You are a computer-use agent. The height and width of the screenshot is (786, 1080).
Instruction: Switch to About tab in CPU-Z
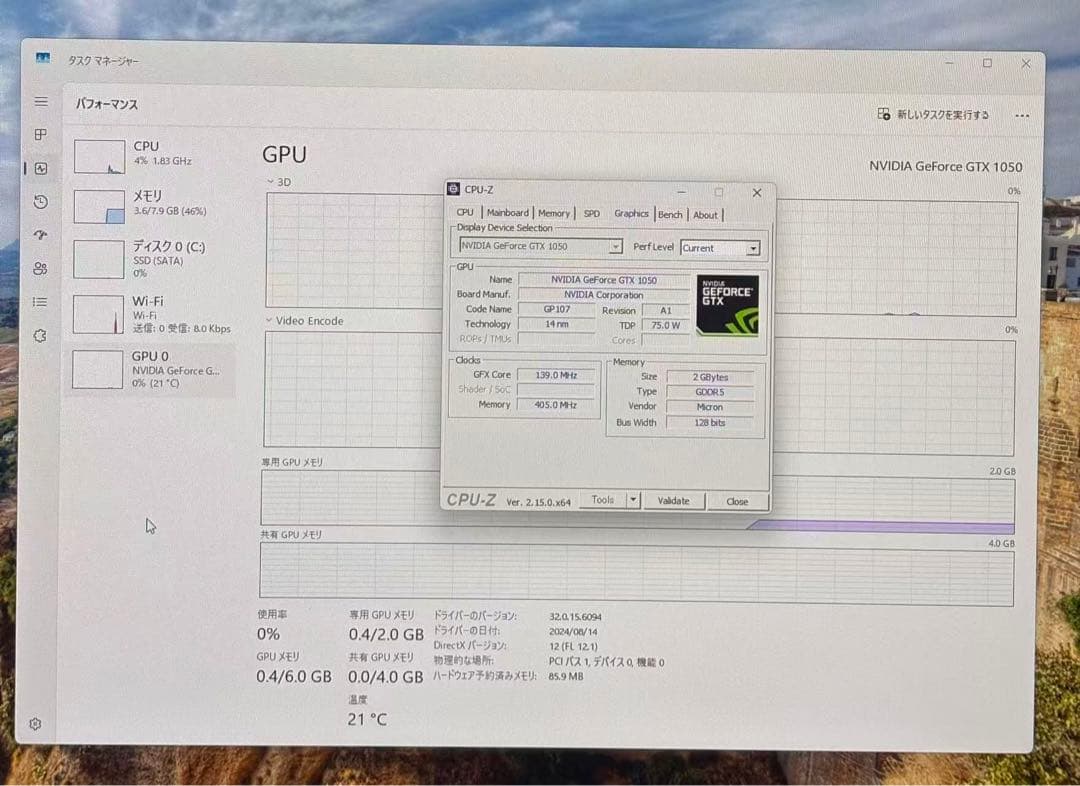705,216
